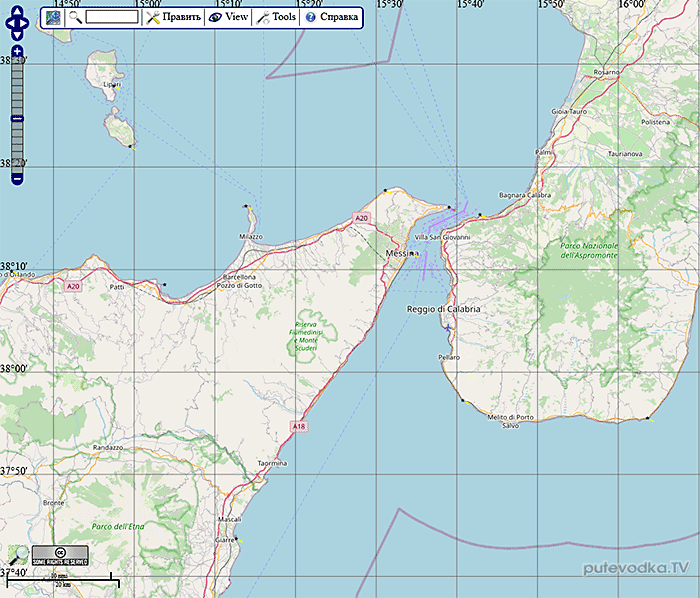Click the Riserva Fiumedinisi e Monte Scuderi label
The width and height of the screenshot is (700, 598).
pos(306,336)
